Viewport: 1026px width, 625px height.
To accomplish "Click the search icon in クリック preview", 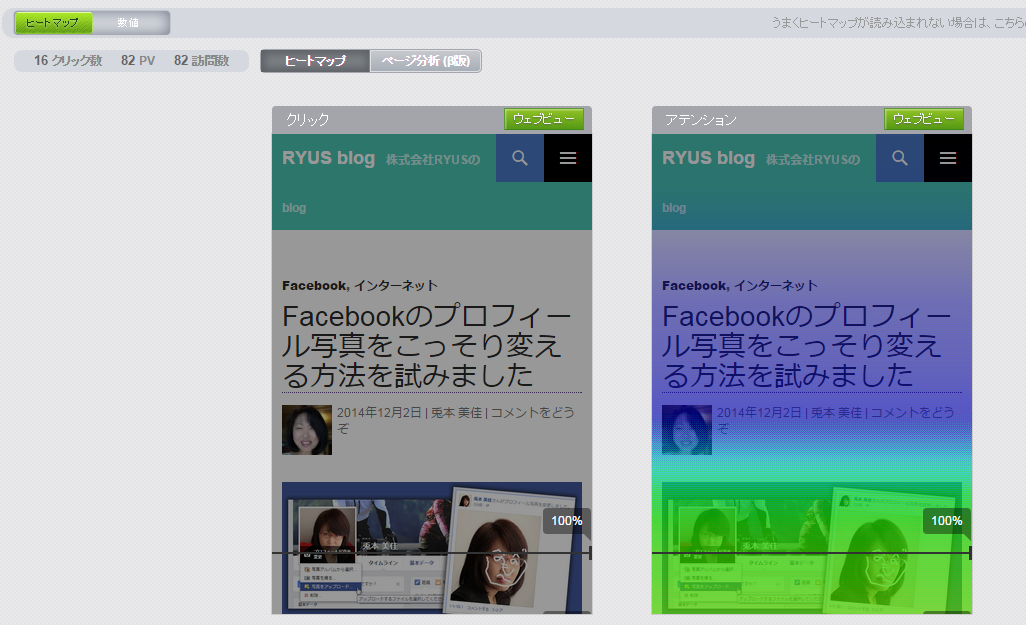I will pyautogui.click(x=520, y=158).
